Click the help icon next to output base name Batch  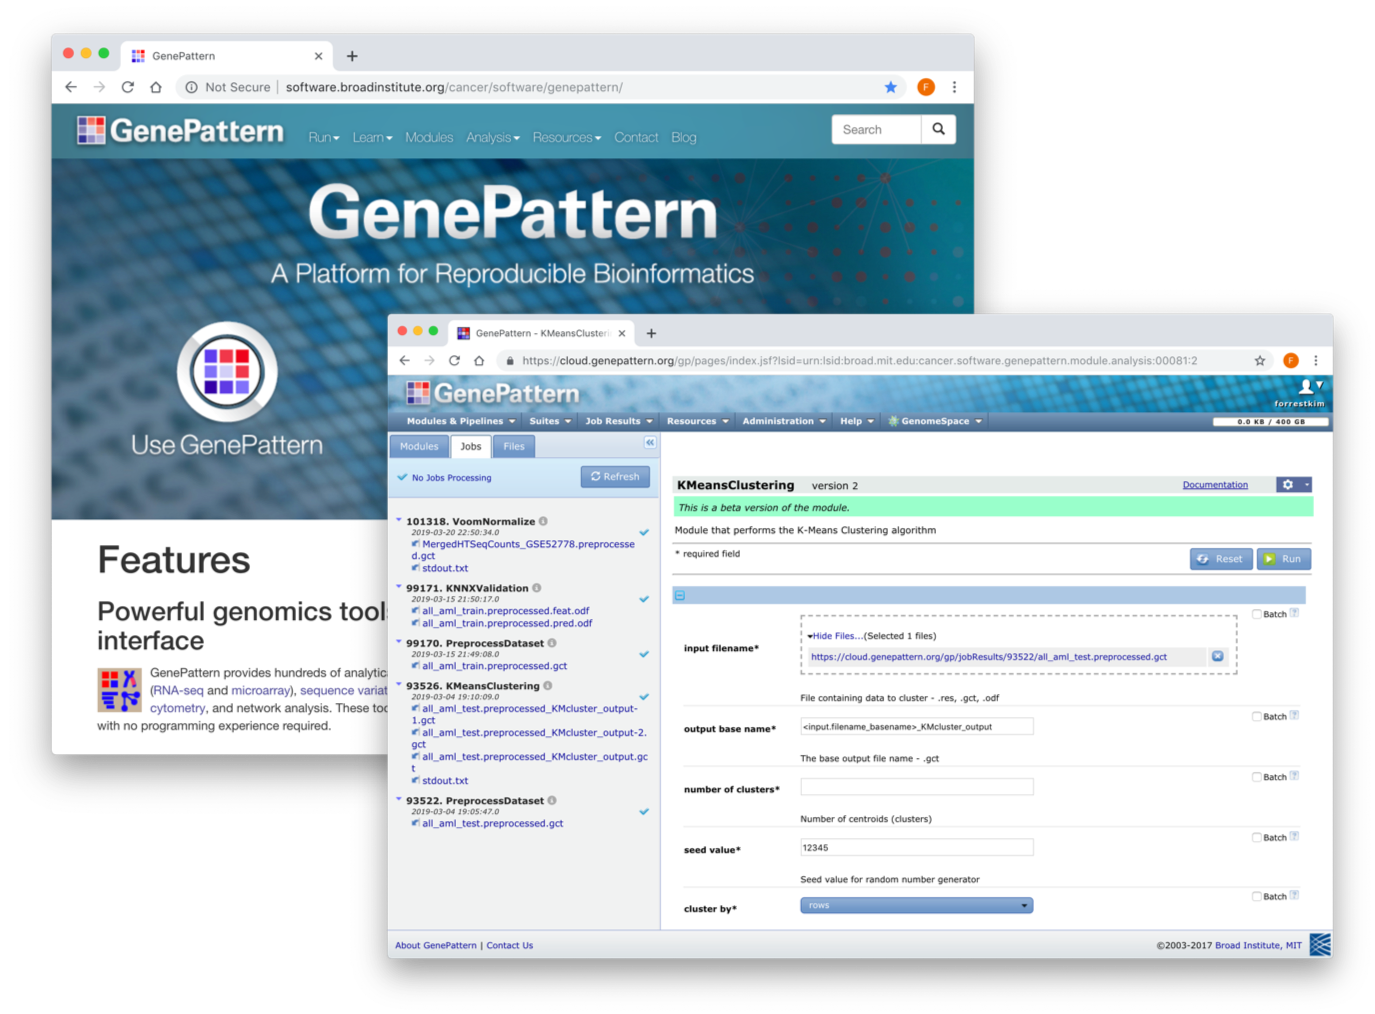[x=1294, y=715]
